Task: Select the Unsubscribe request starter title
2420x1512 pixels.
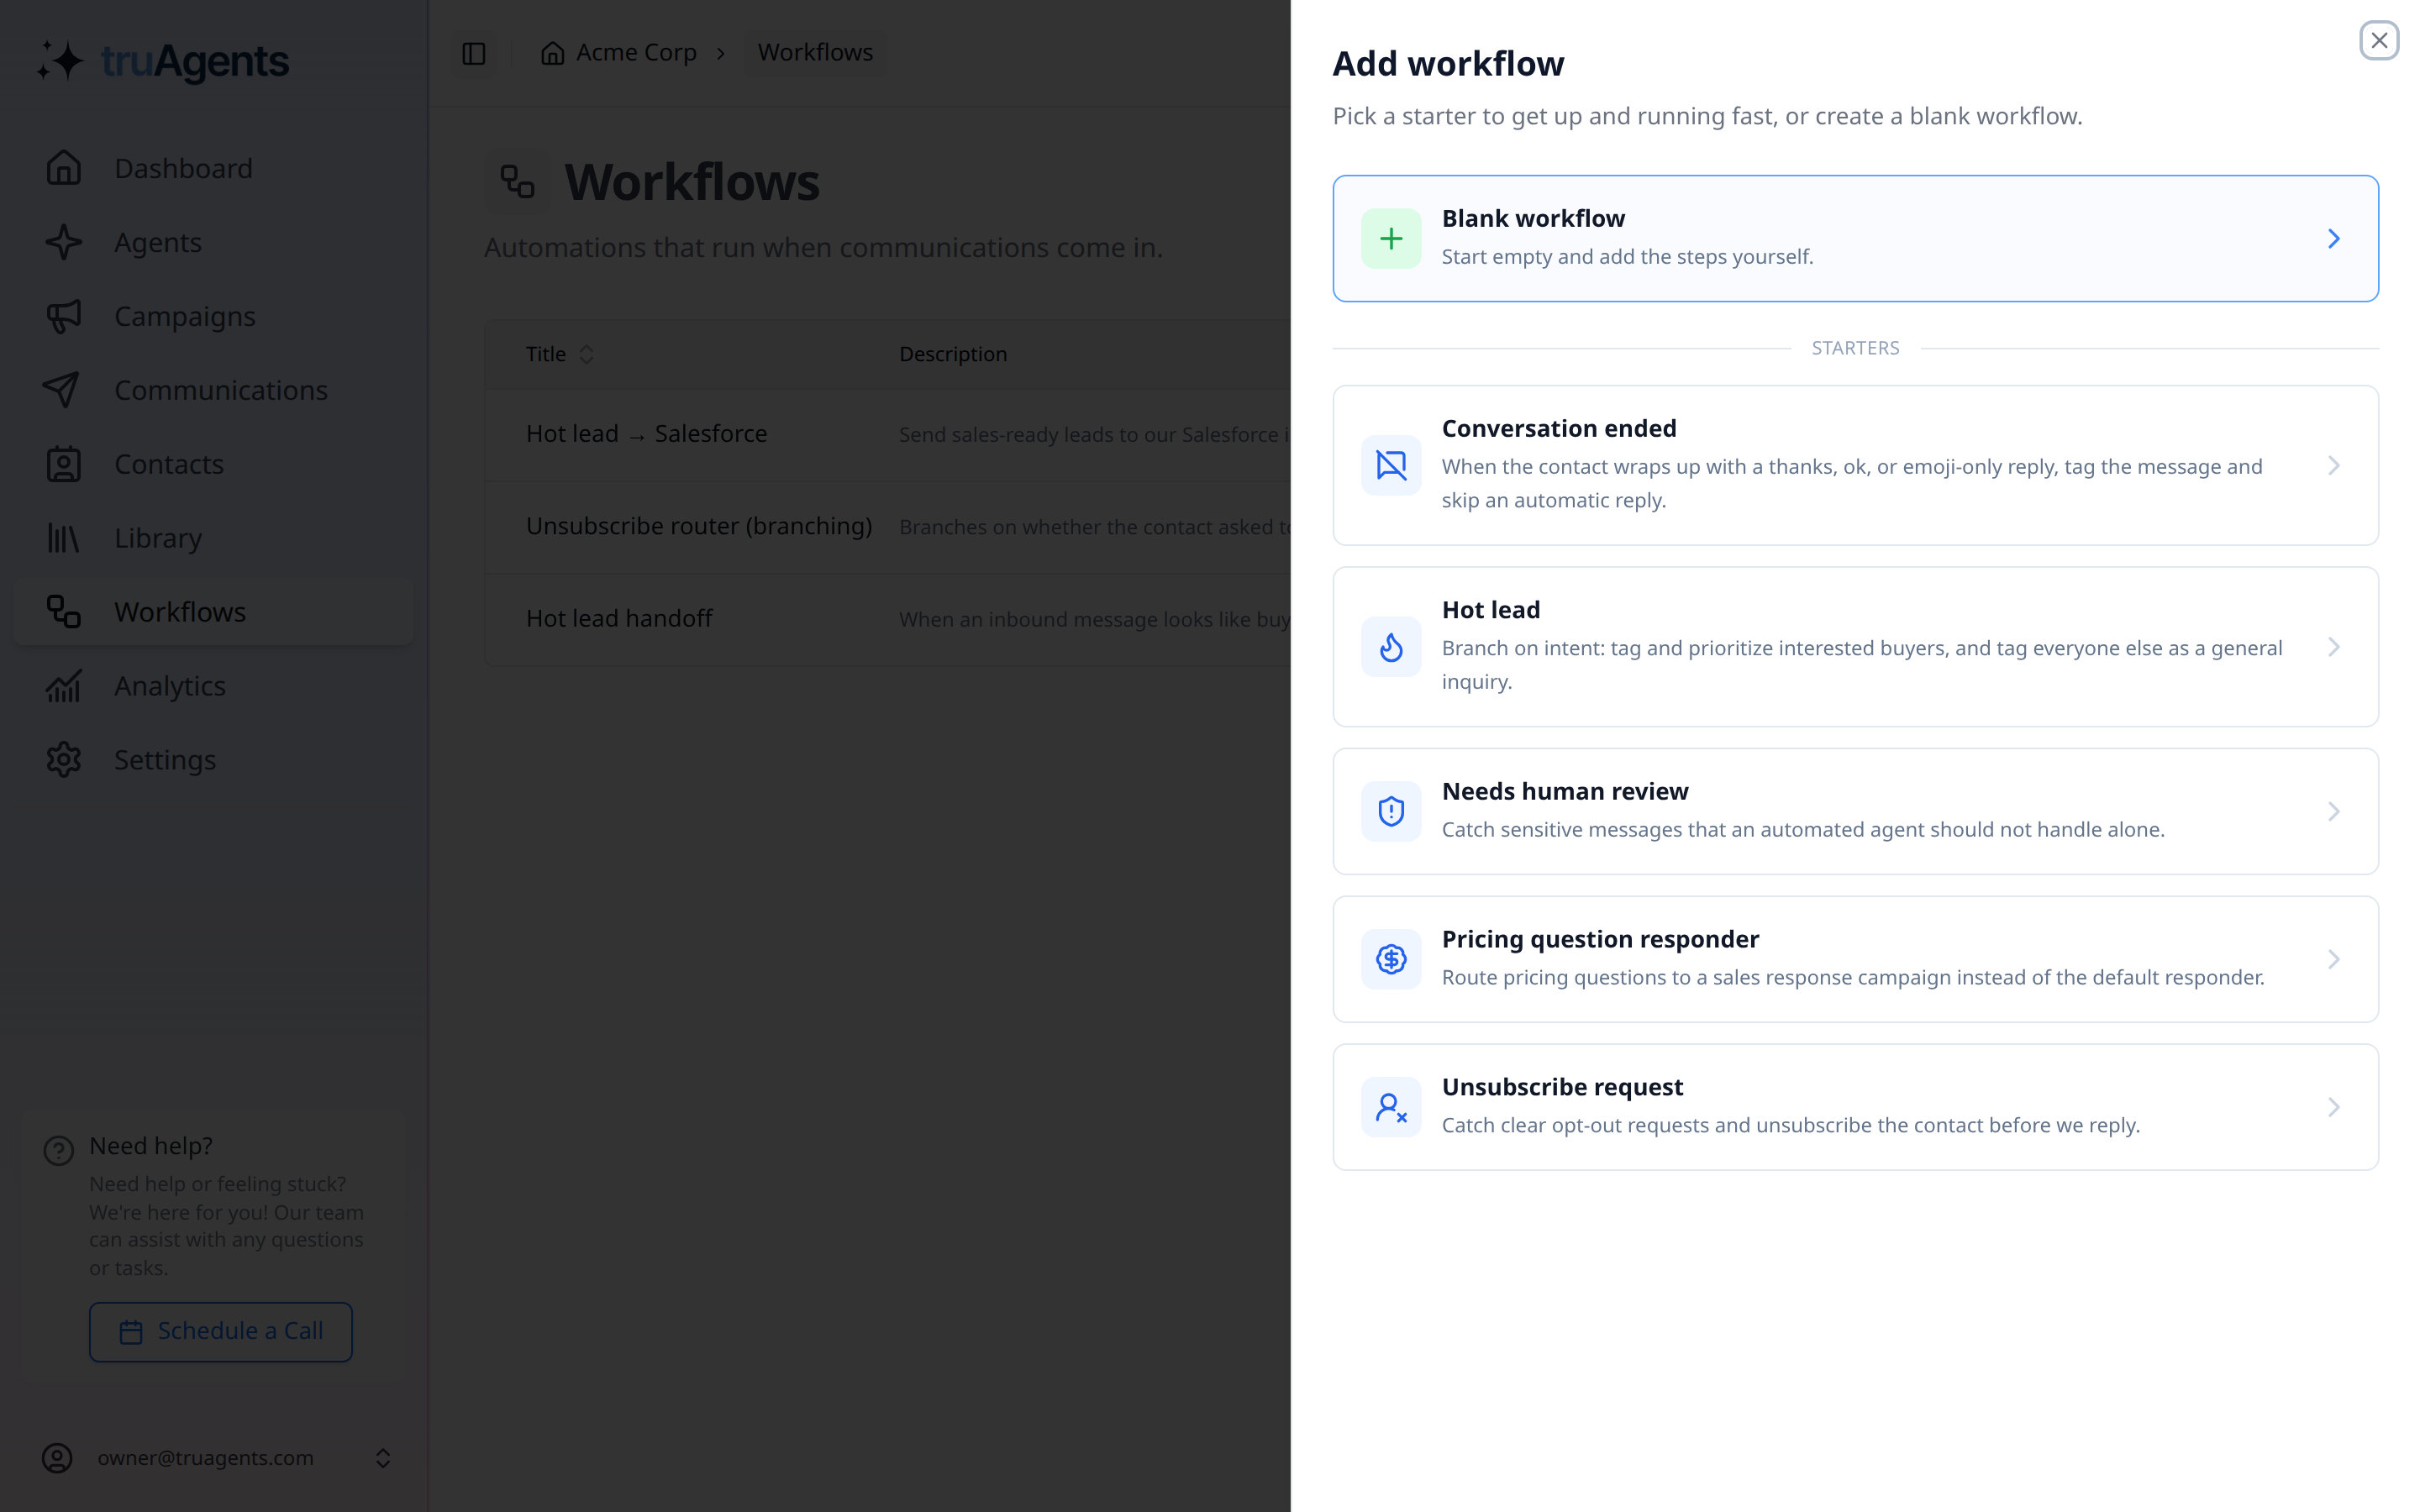Action: click(1562, 1087)
